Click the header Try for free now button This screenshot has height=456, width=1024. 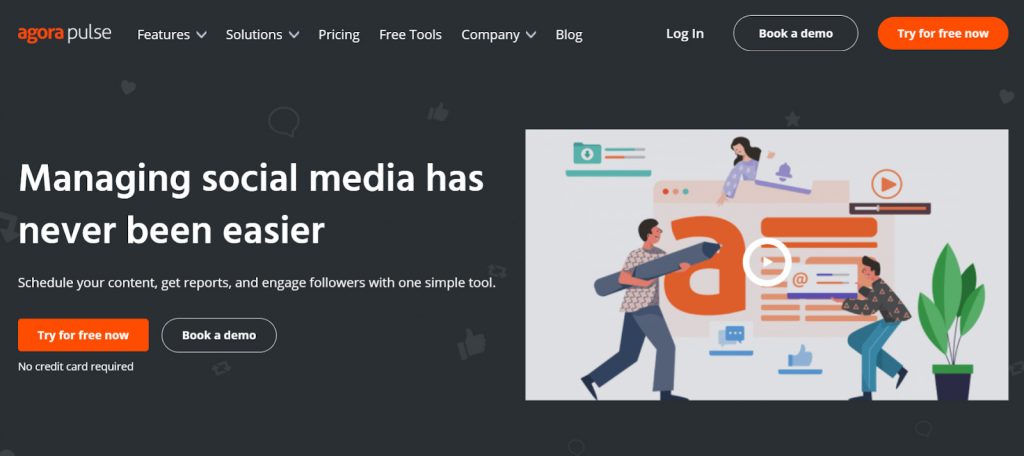point(942,33)
